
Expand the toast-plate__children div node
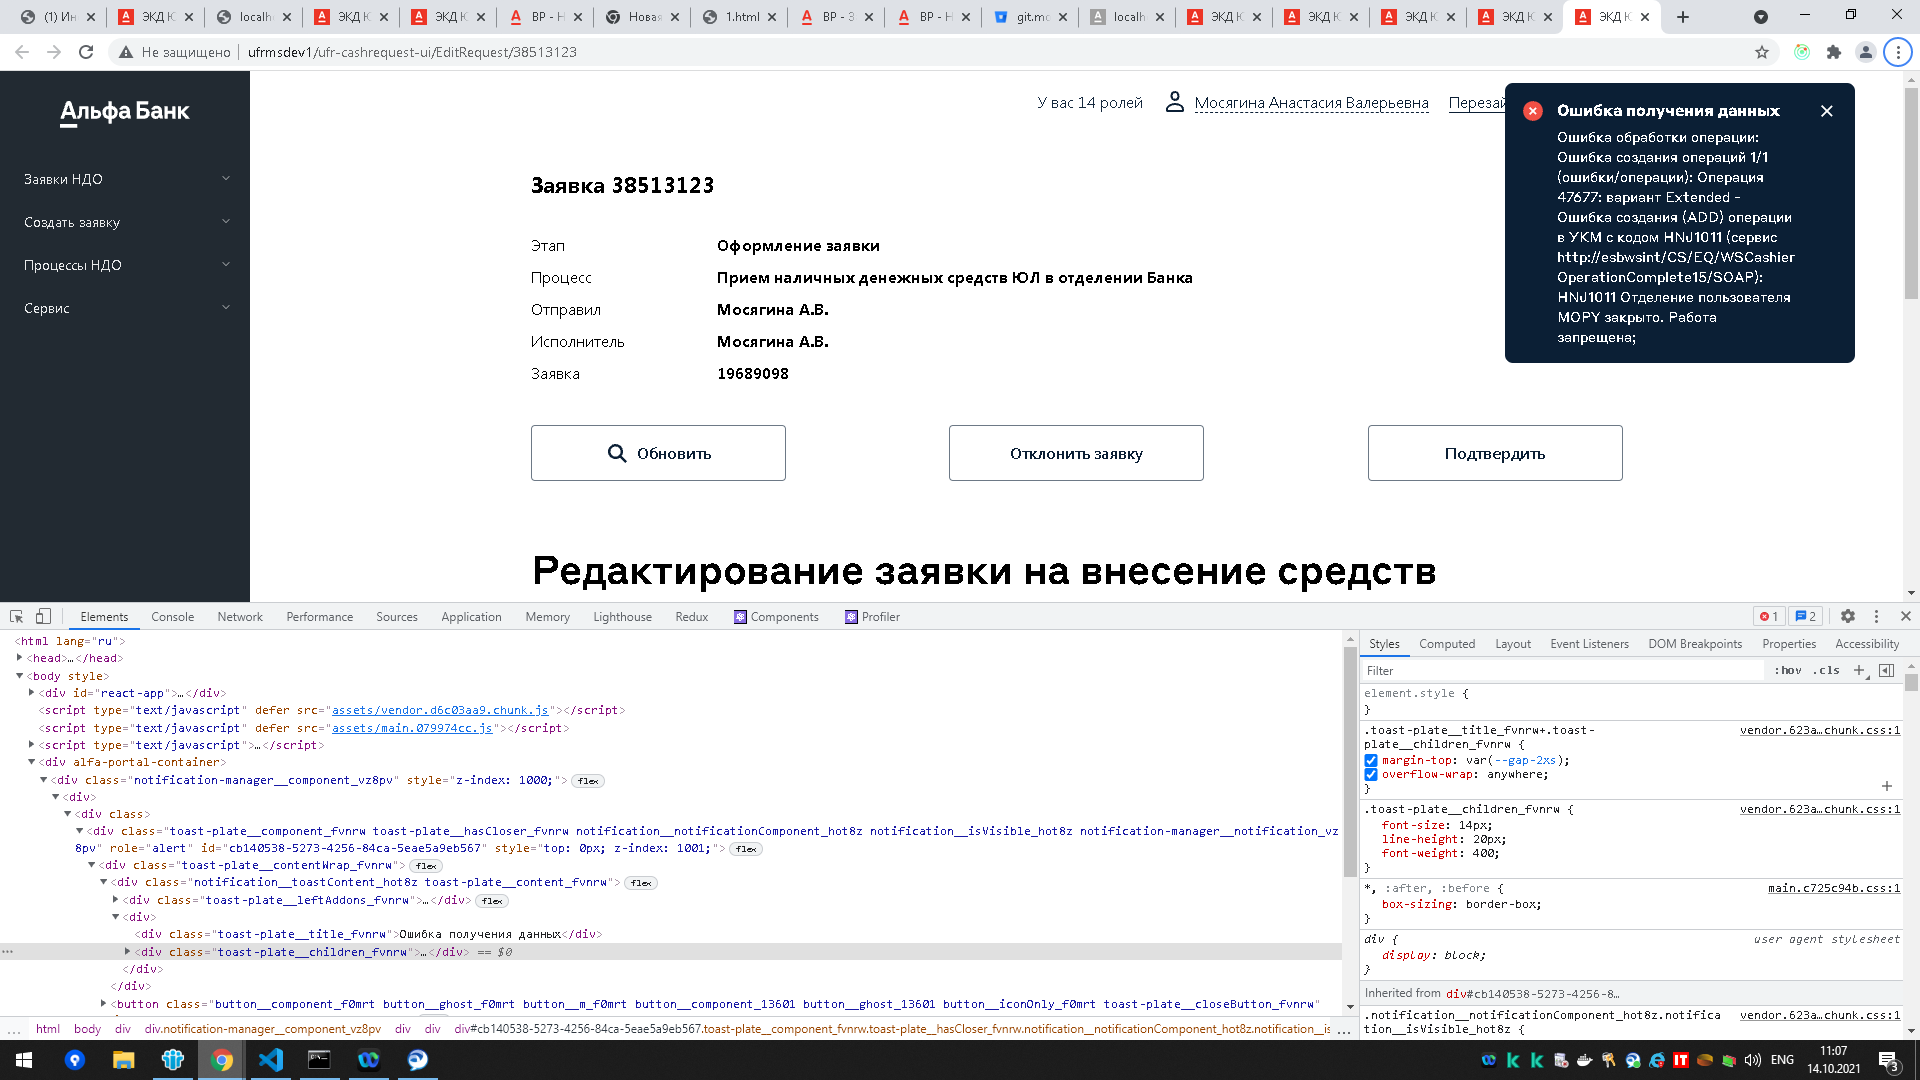click(127, 951)
